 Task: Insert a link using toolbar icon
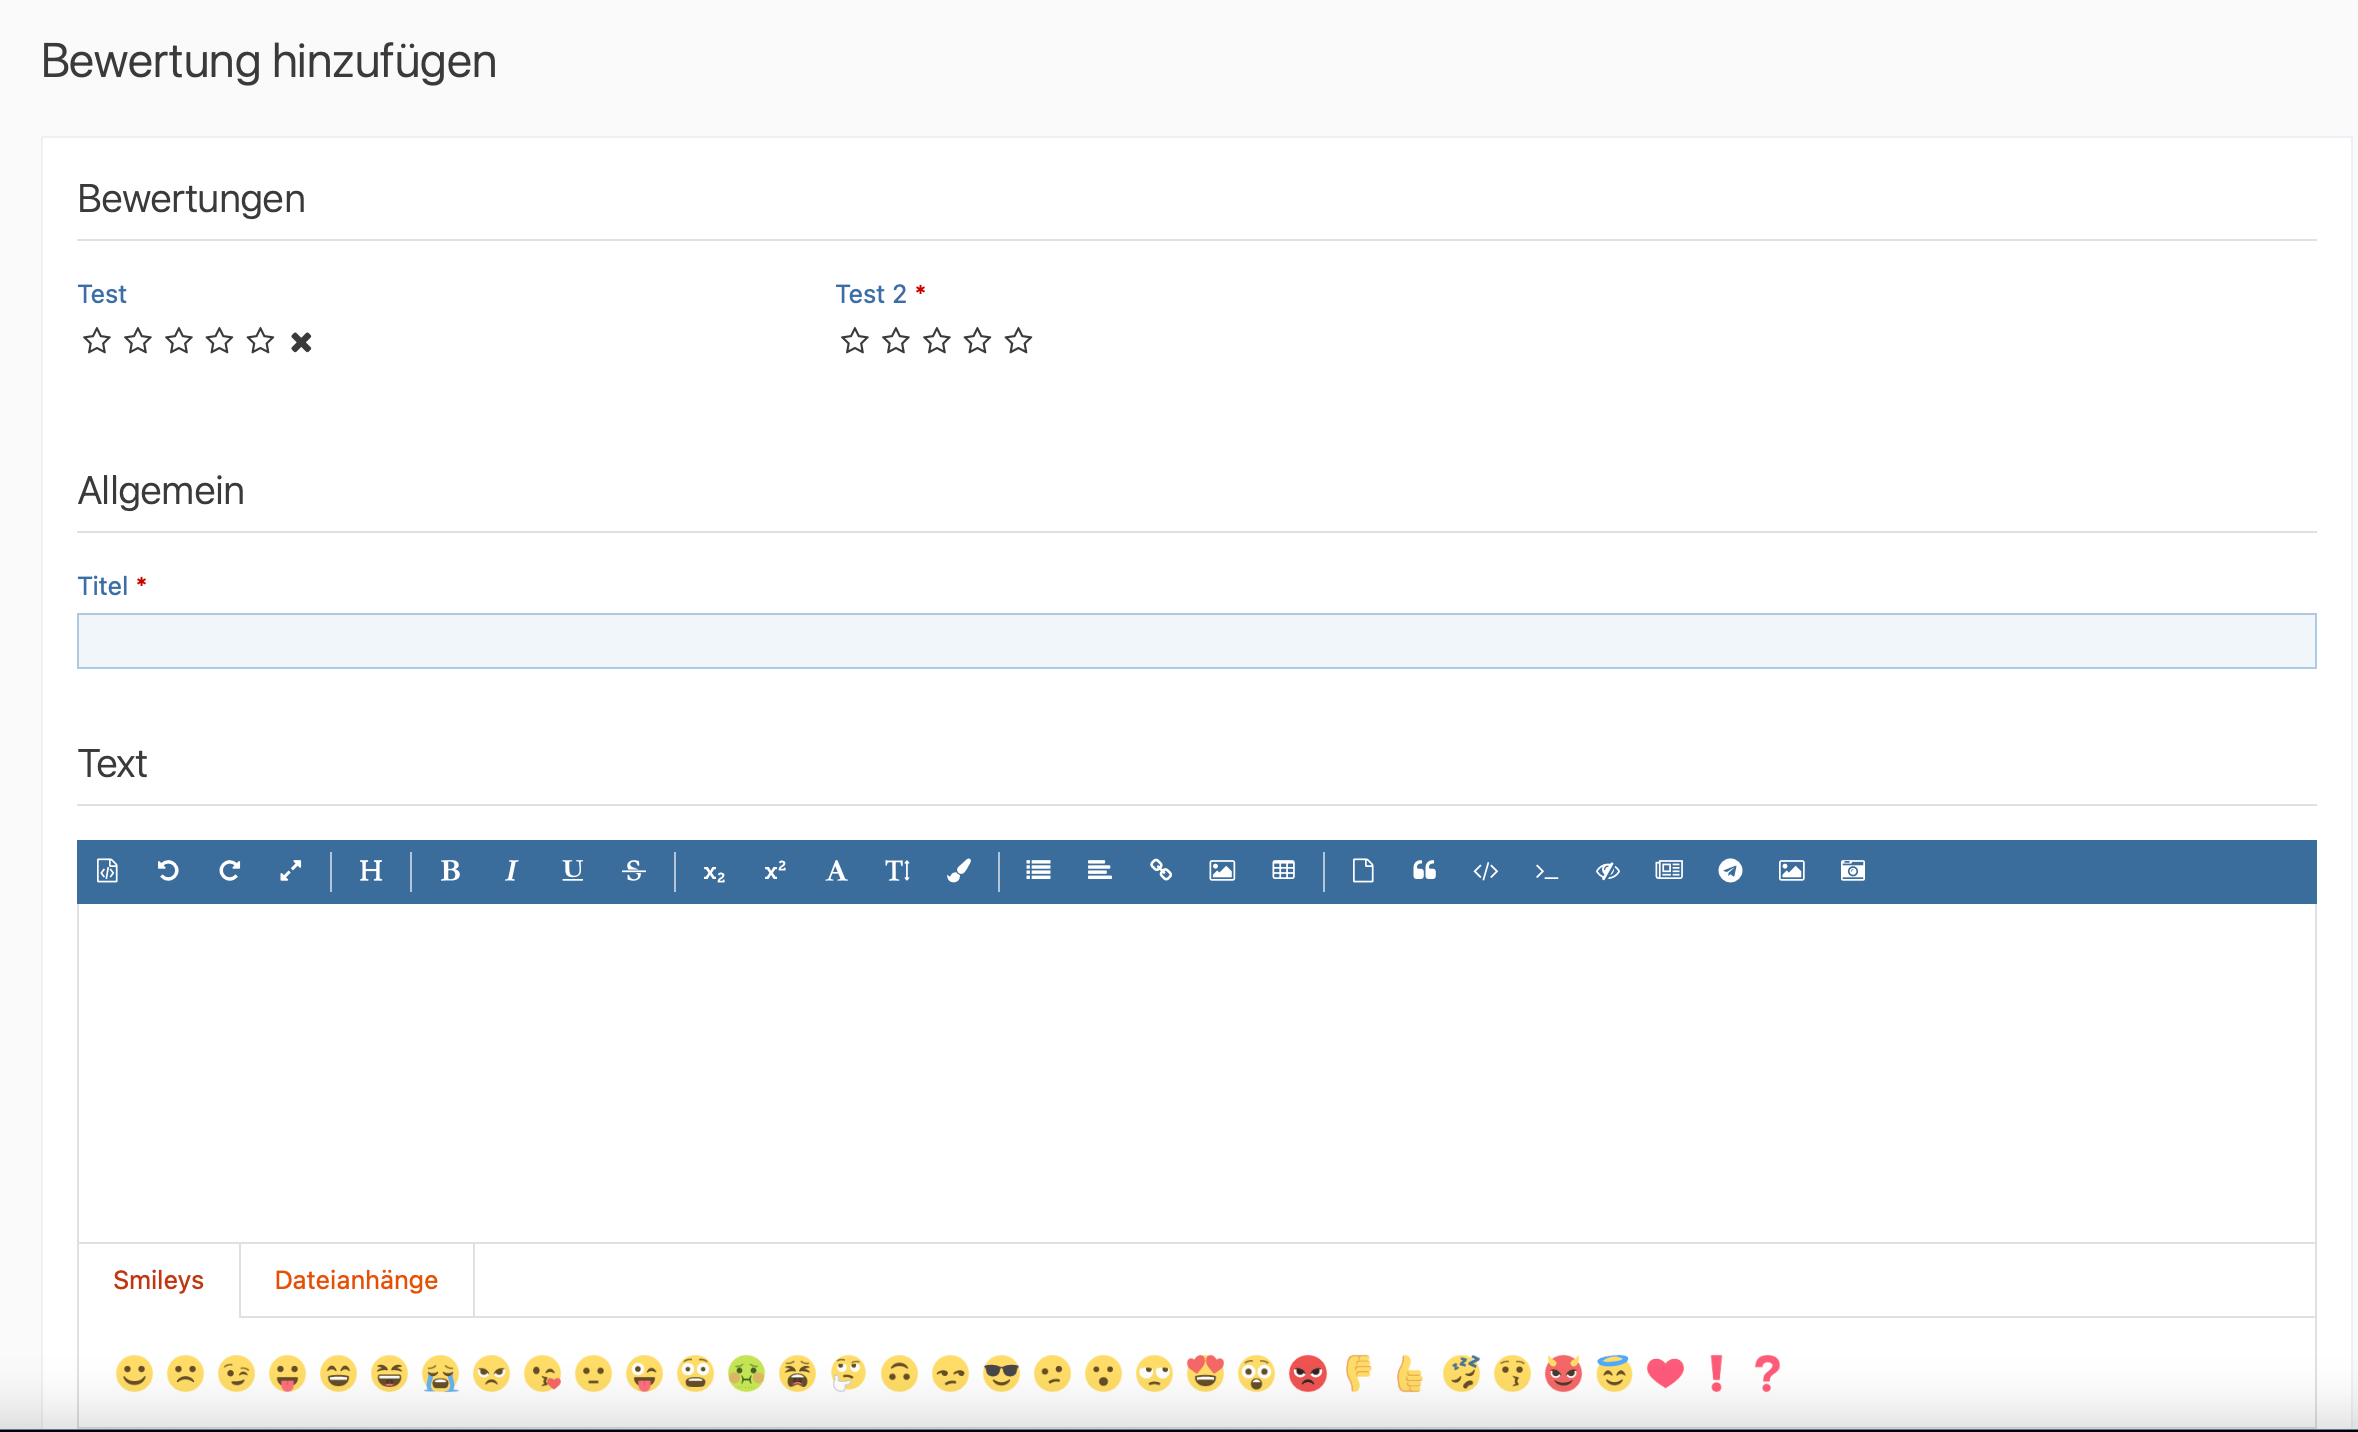pyautogui.click(x=1160, y=871)
